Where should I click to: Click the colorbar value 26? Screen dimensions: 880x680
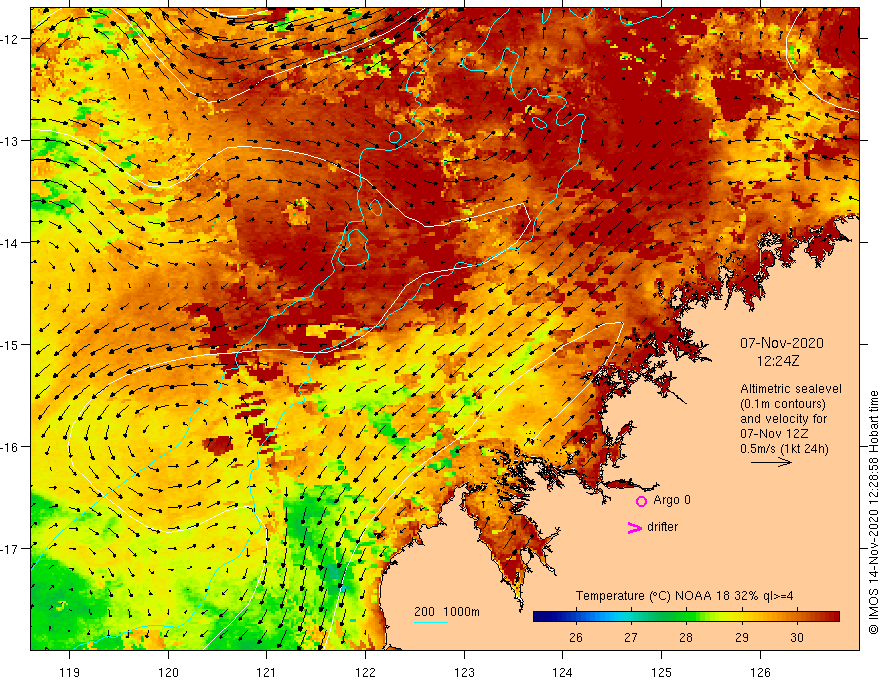[x=575, y=637]
